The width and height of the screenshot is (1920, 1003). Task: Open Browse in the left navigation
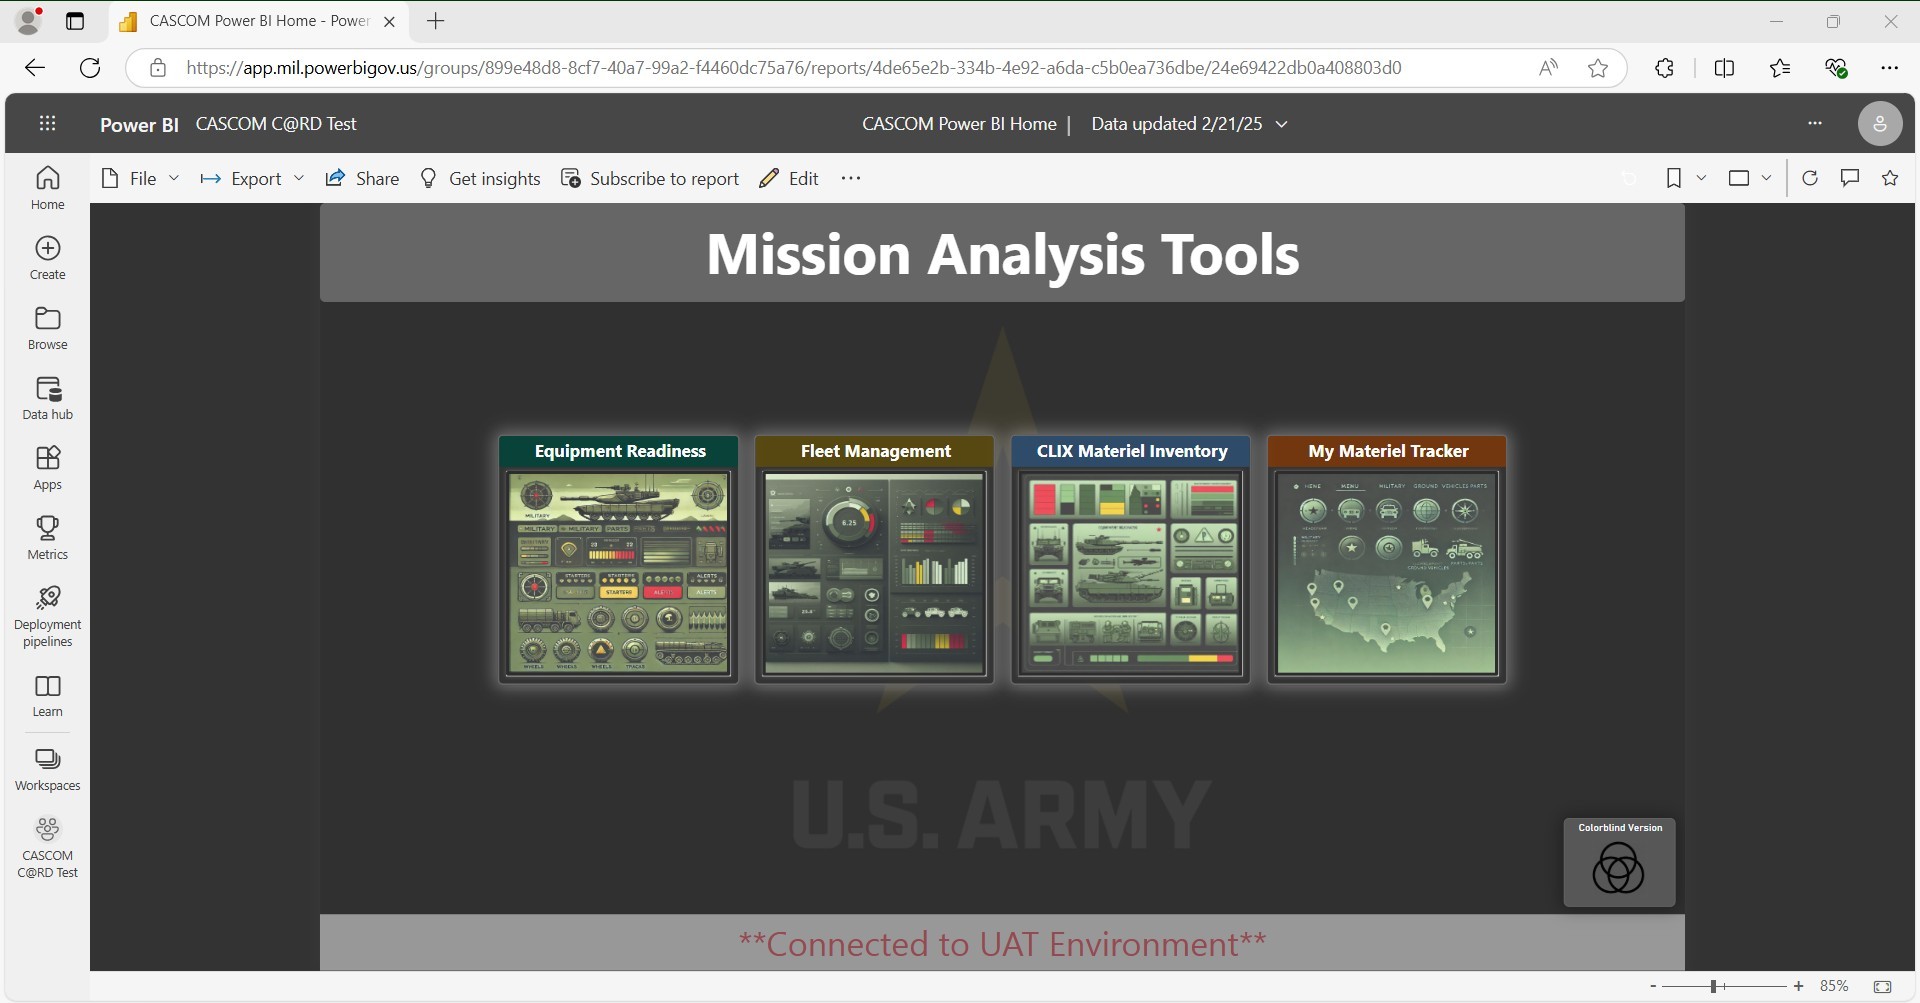pos(47,328)
